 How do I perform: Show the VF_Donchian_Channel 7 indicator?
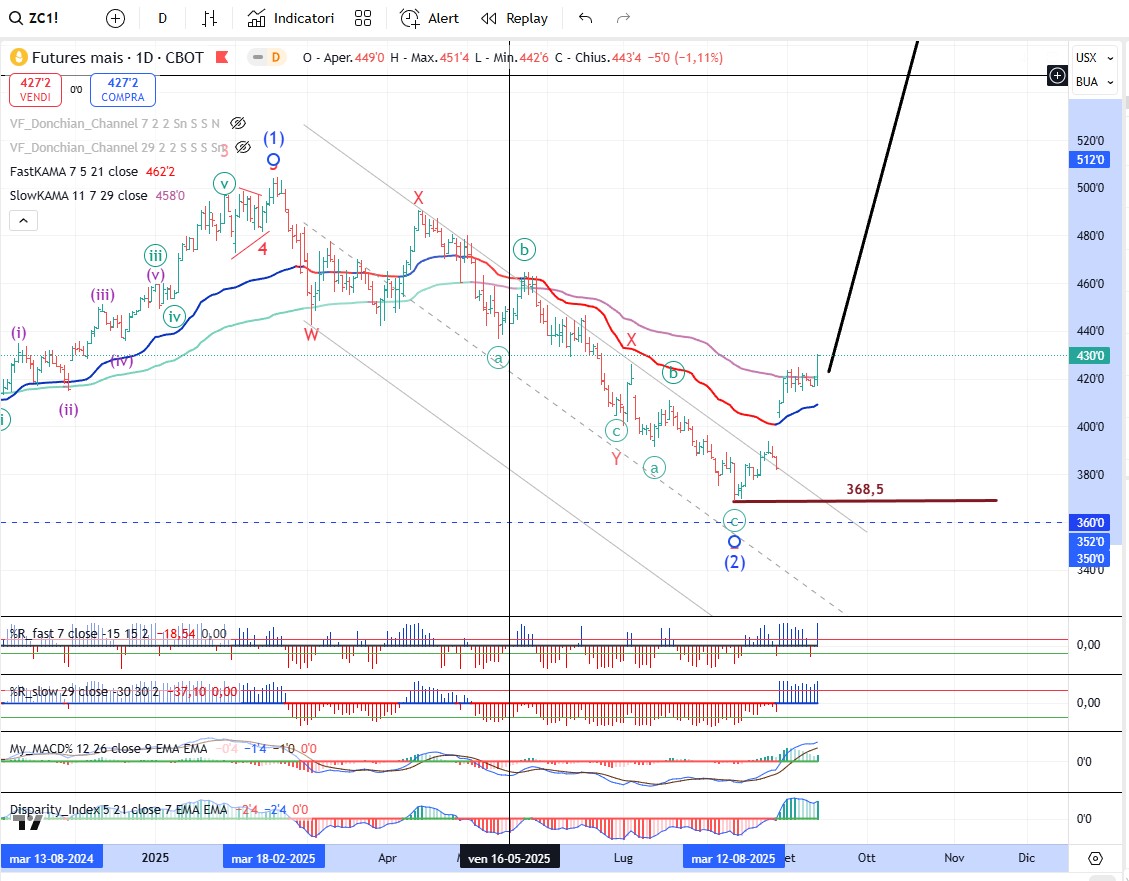click(x=238, y=123)
